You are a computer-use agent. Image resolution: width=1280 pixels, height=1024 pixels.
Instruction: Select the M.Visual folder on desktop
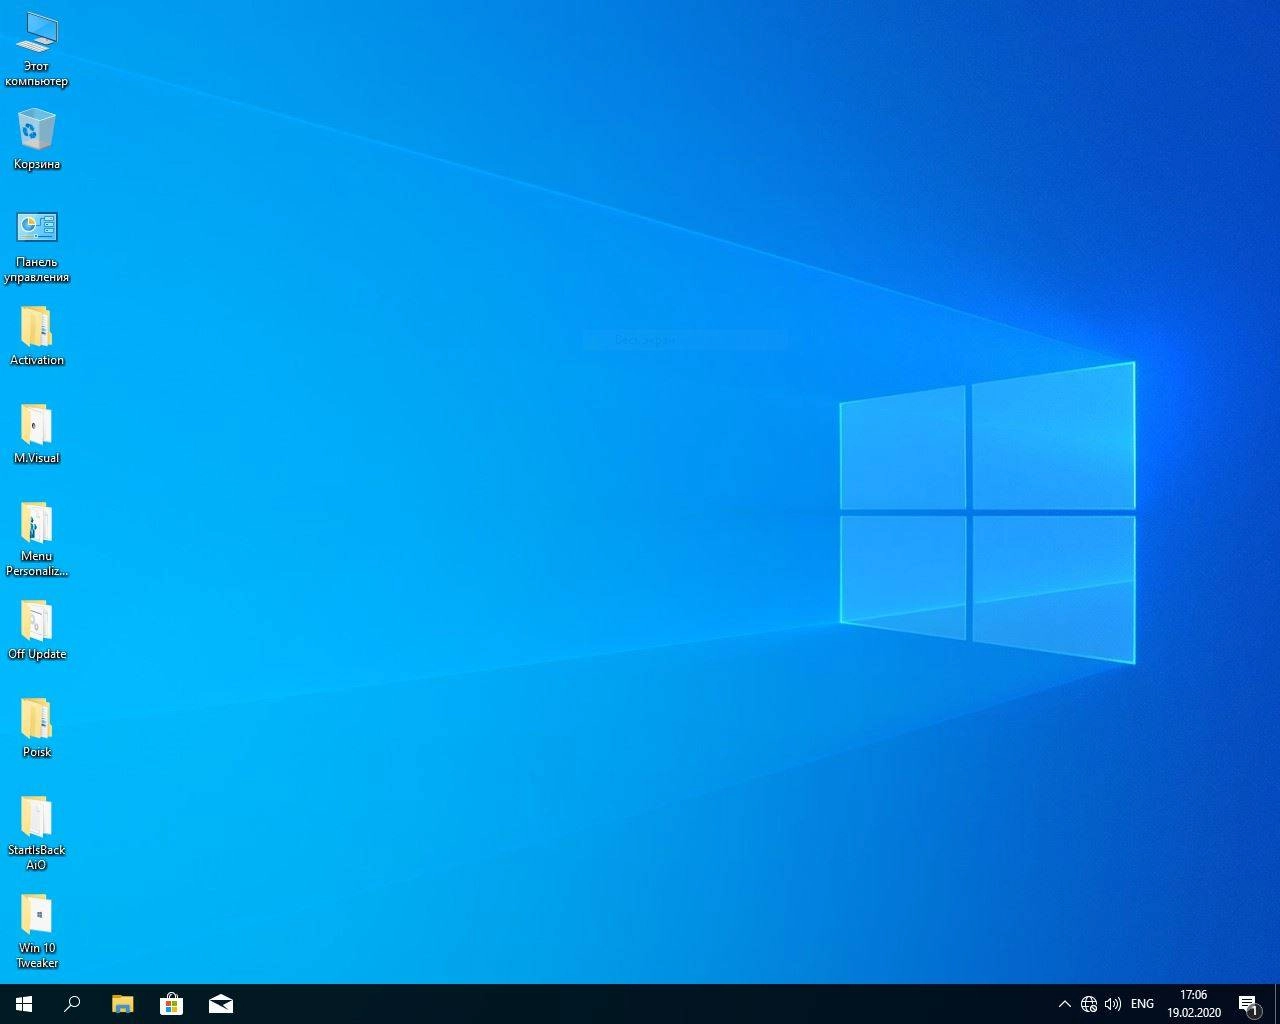coord(37,434)
